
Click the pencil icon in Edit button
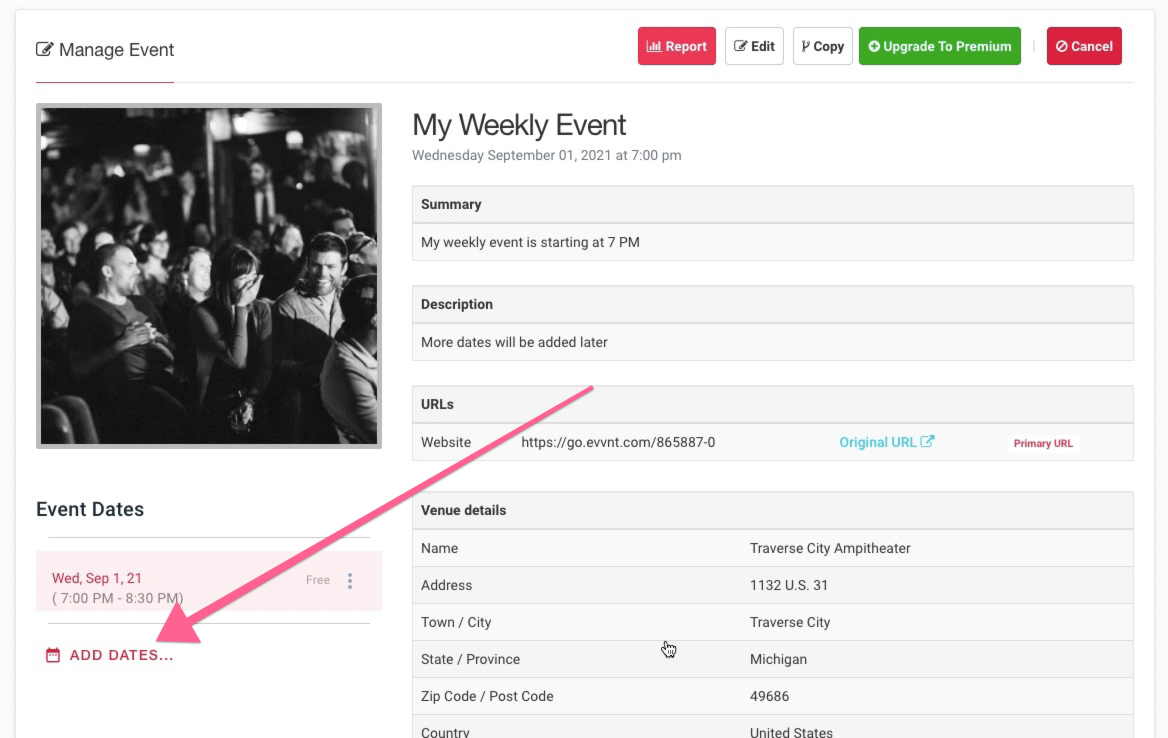tap(740, 46)
